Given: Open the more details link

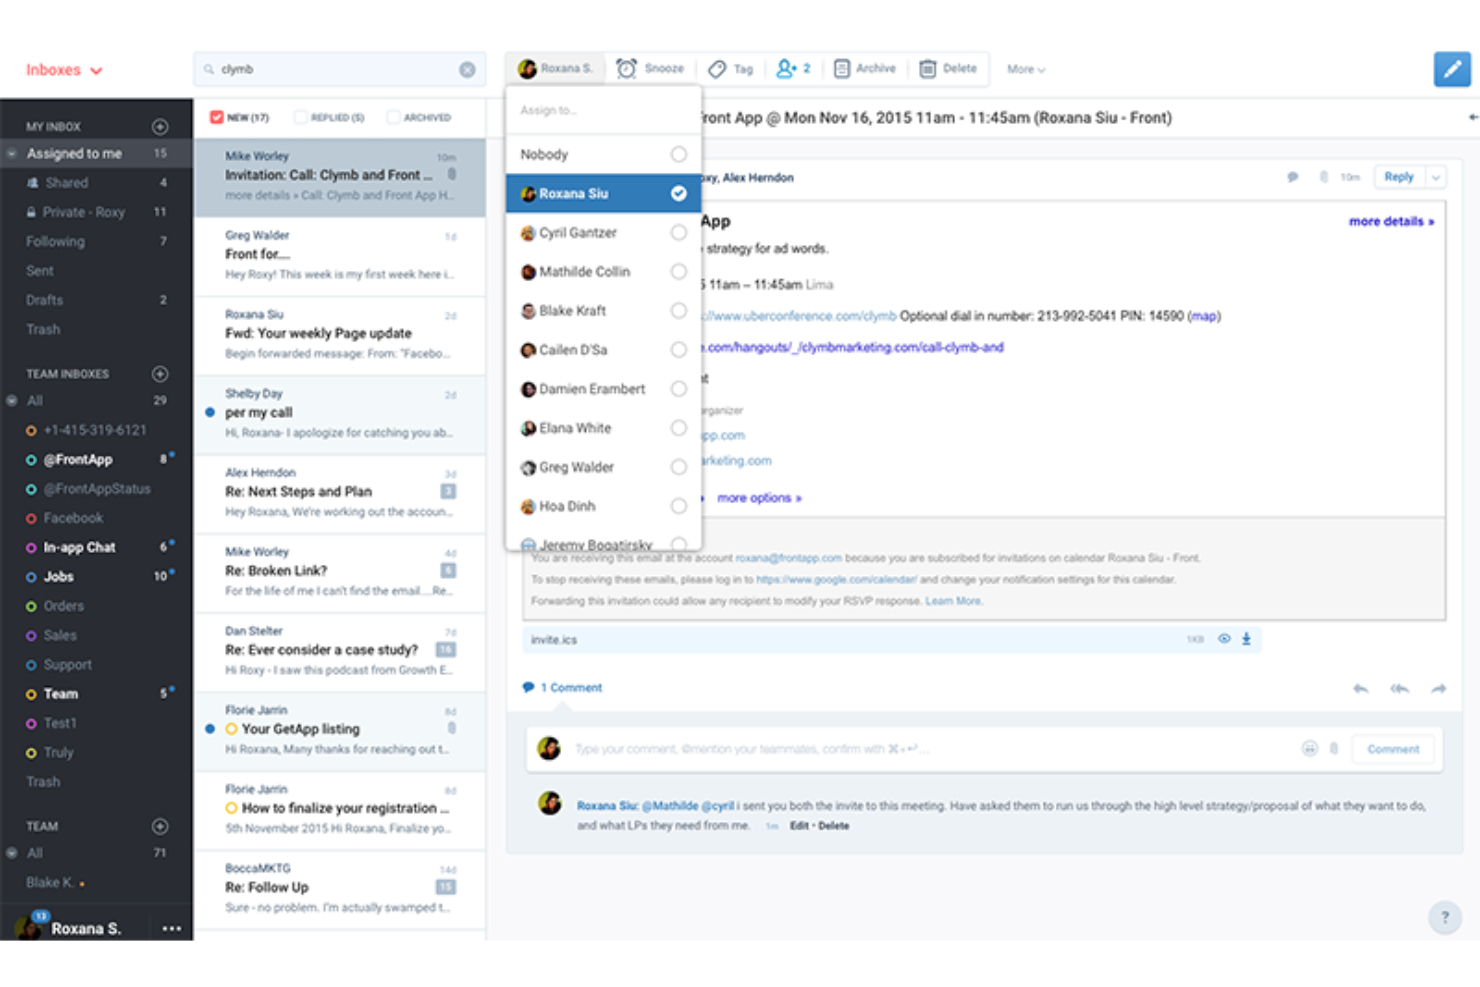Looking at the screenshot, I should [1389, 220].
